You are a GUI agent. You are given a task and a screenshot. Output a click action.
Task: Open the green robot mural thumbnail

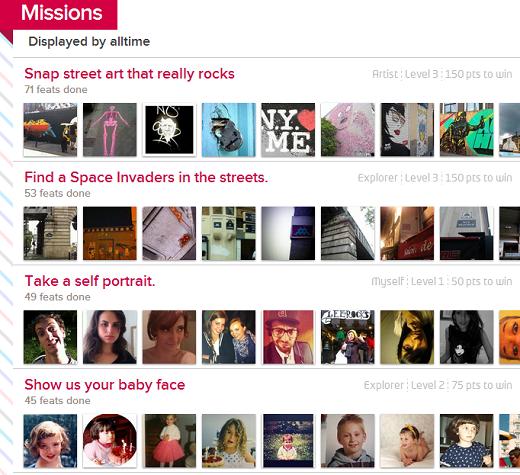point(466,130)
